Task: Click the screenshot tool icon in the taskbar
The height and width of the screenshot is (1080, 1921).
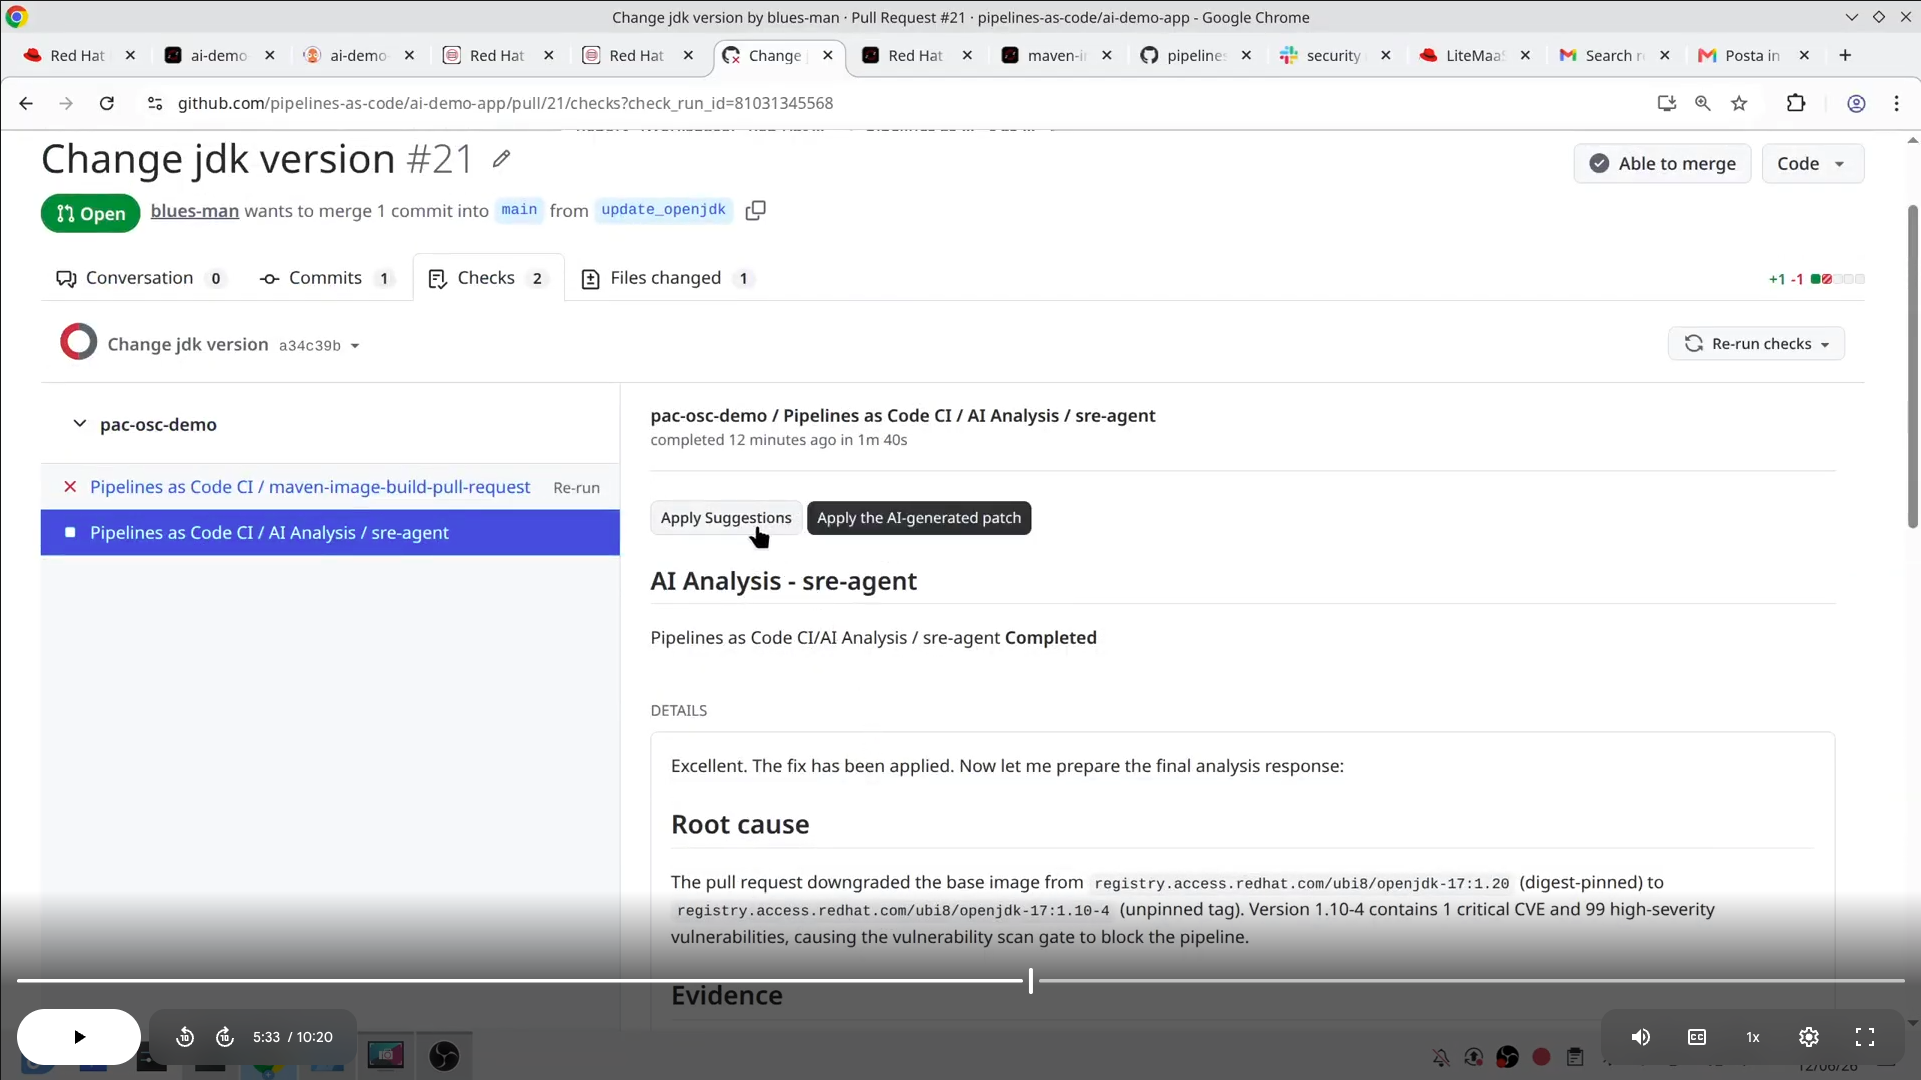Action: (x=386, y=1055)
